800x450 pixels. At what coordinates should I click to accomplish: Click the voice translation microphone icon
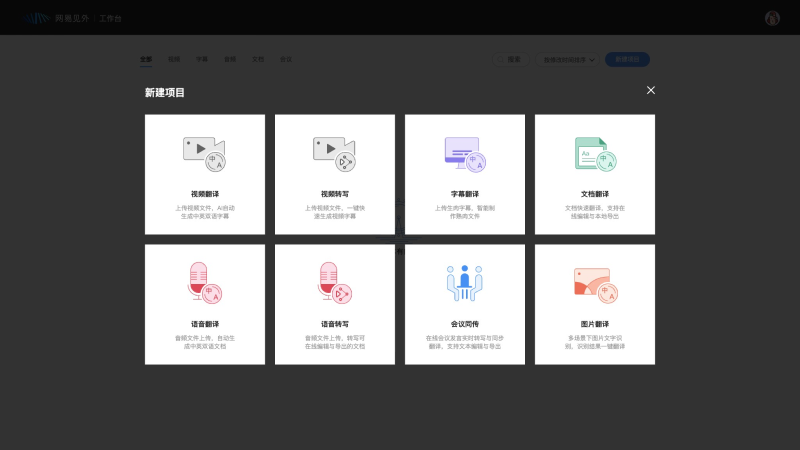204,282
